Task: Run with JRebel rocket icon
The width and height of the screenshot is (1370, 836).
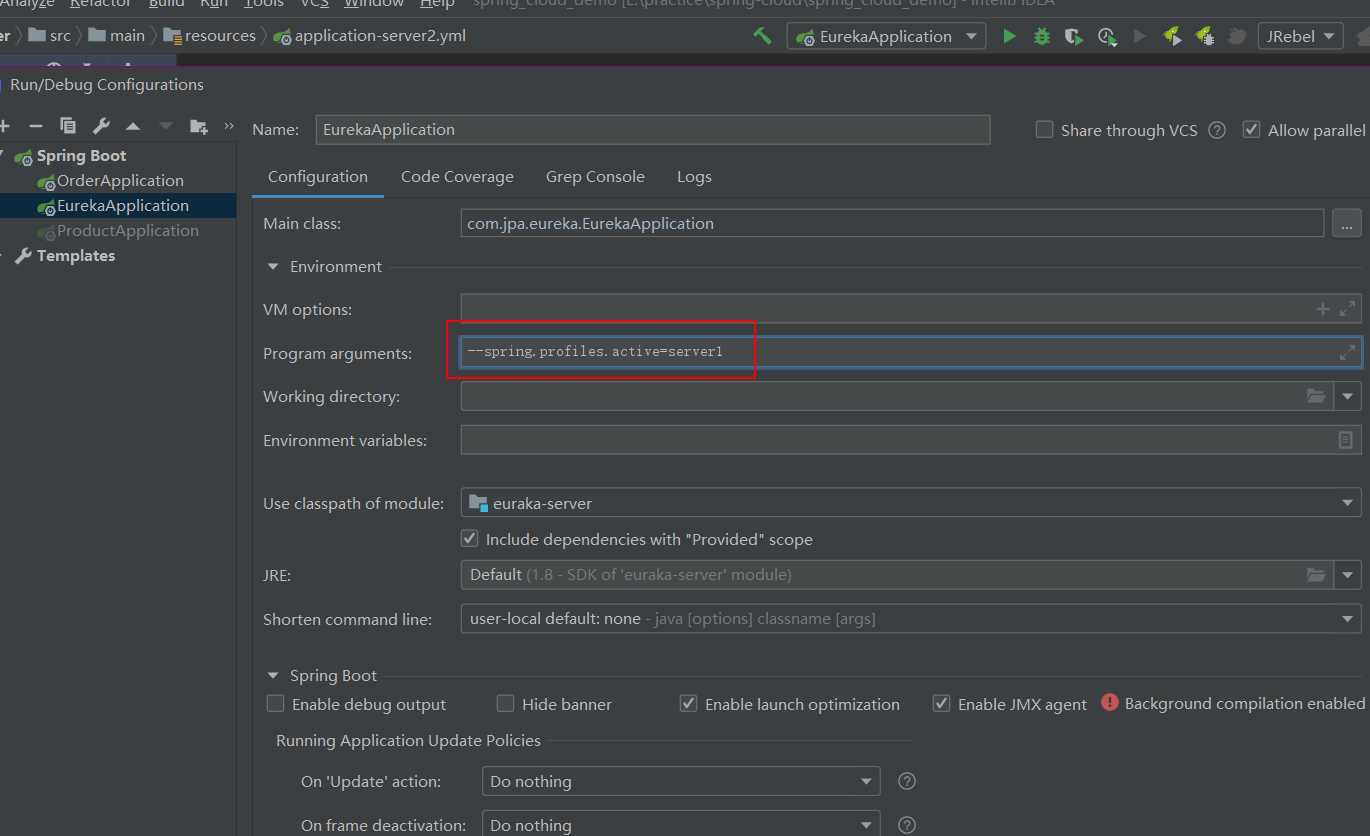Action: (x=1172, y=36)
